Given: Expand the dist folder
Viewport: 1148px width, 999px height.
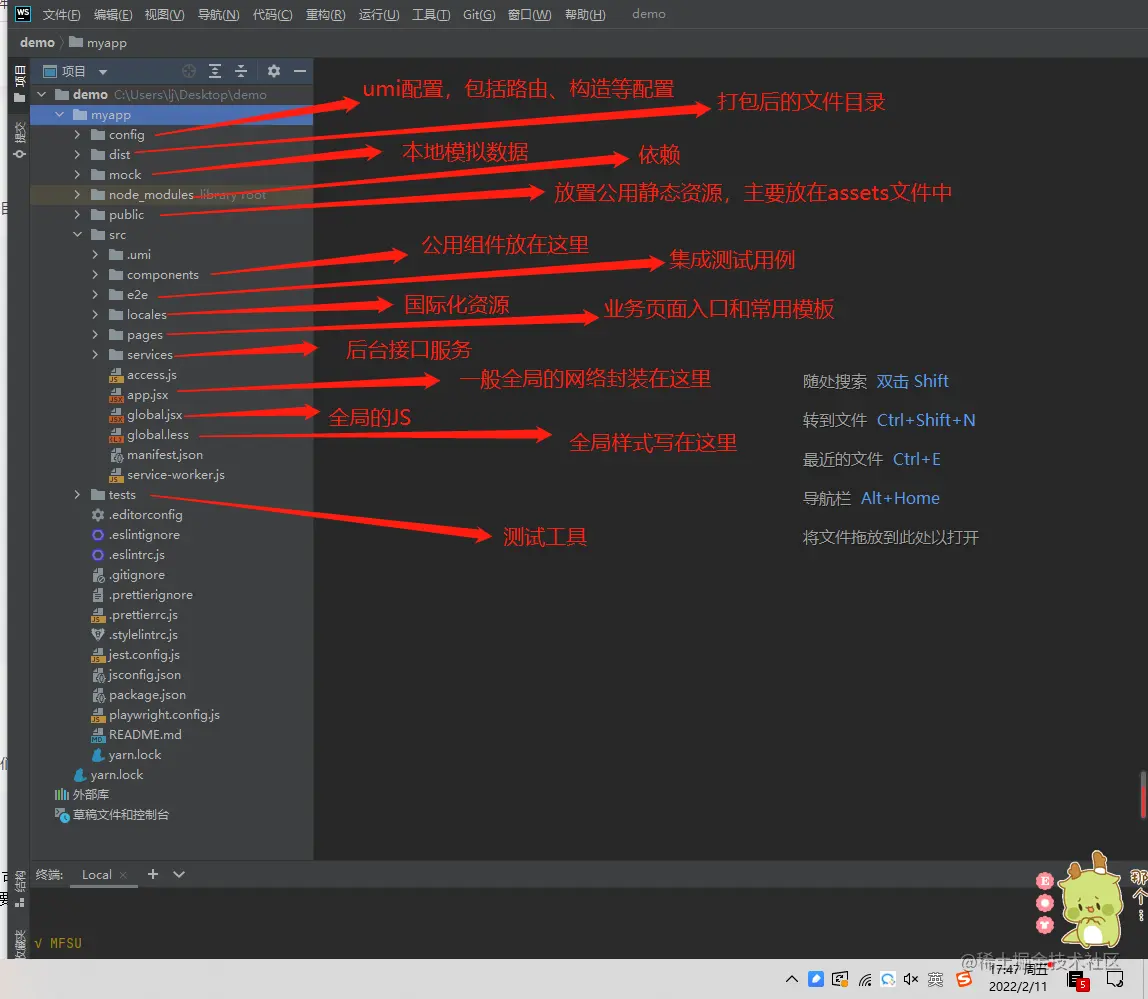Looking at the screenshot, I should pos(78,155).
